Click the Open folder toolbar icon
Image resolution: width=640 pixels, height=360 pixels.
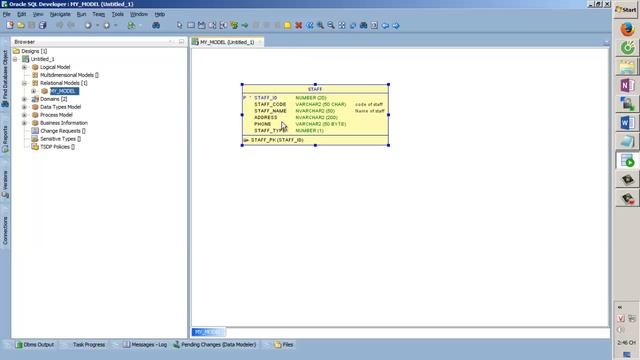pyautogui.click(x=21, y=25)
